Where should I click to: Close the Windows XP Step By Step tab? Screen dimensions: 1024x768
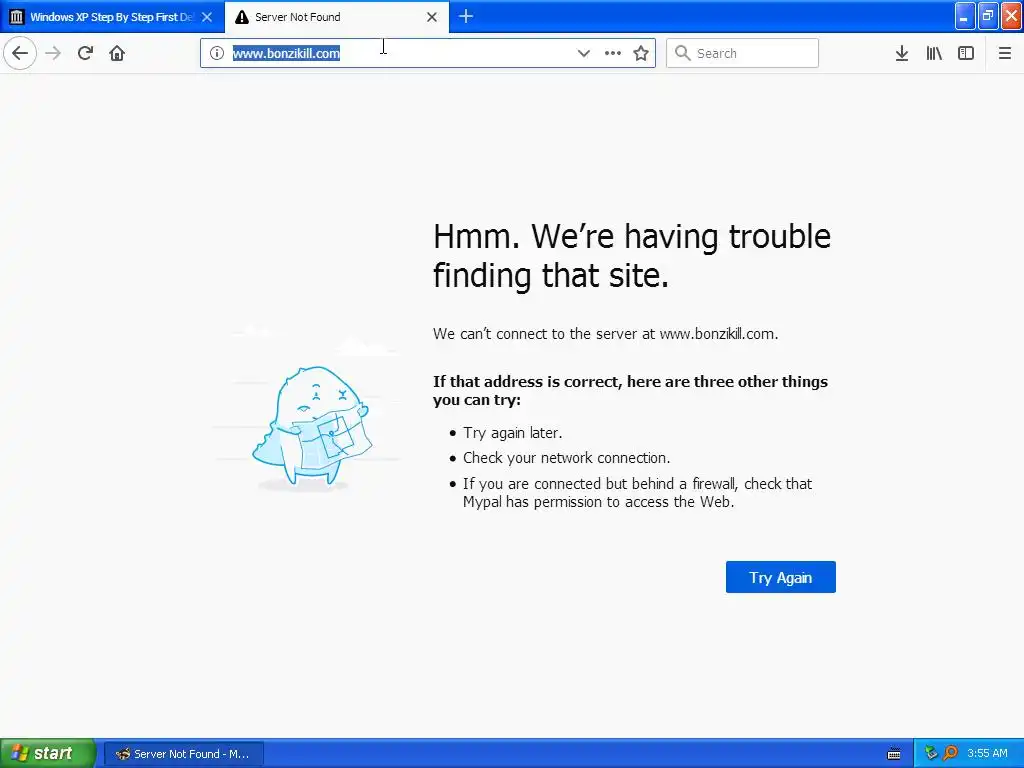click(207, 17)
